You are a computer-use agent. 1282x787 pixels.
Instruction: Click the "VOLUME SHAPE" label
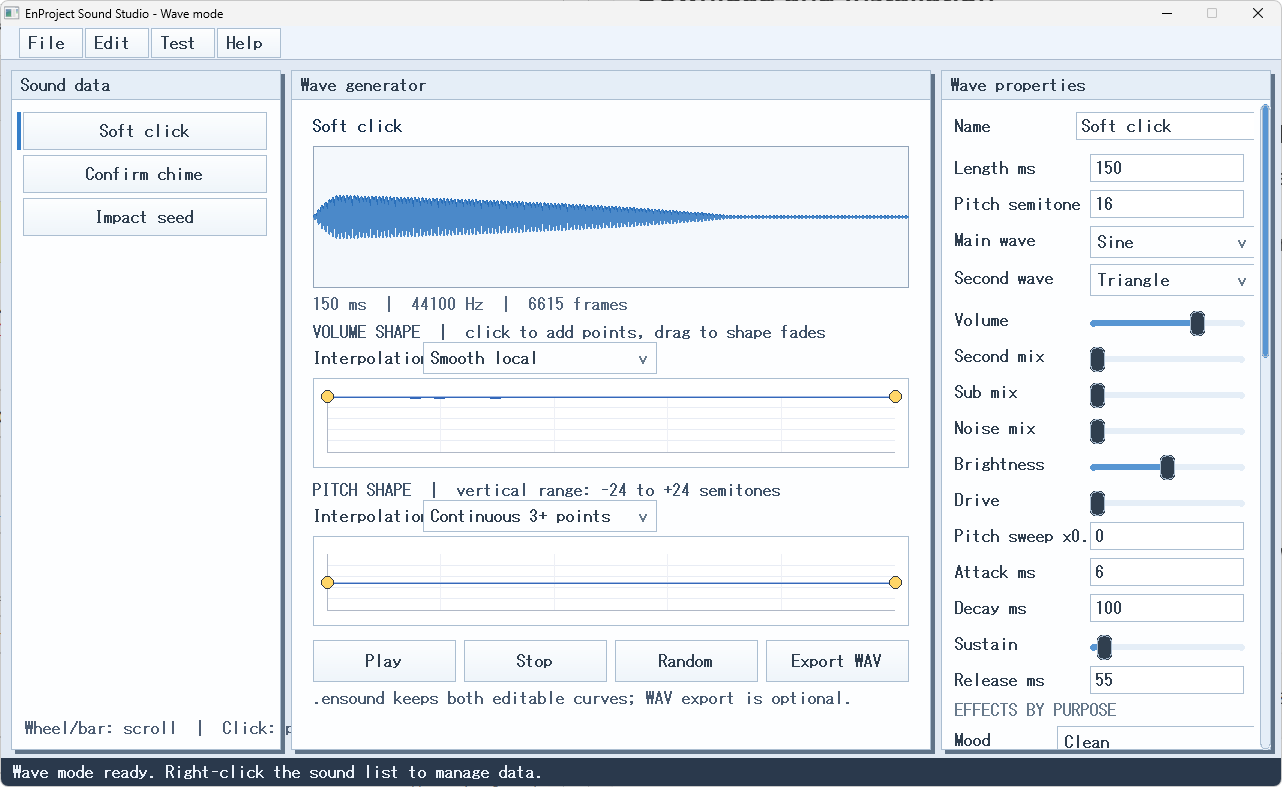click(x=366, y=332)
